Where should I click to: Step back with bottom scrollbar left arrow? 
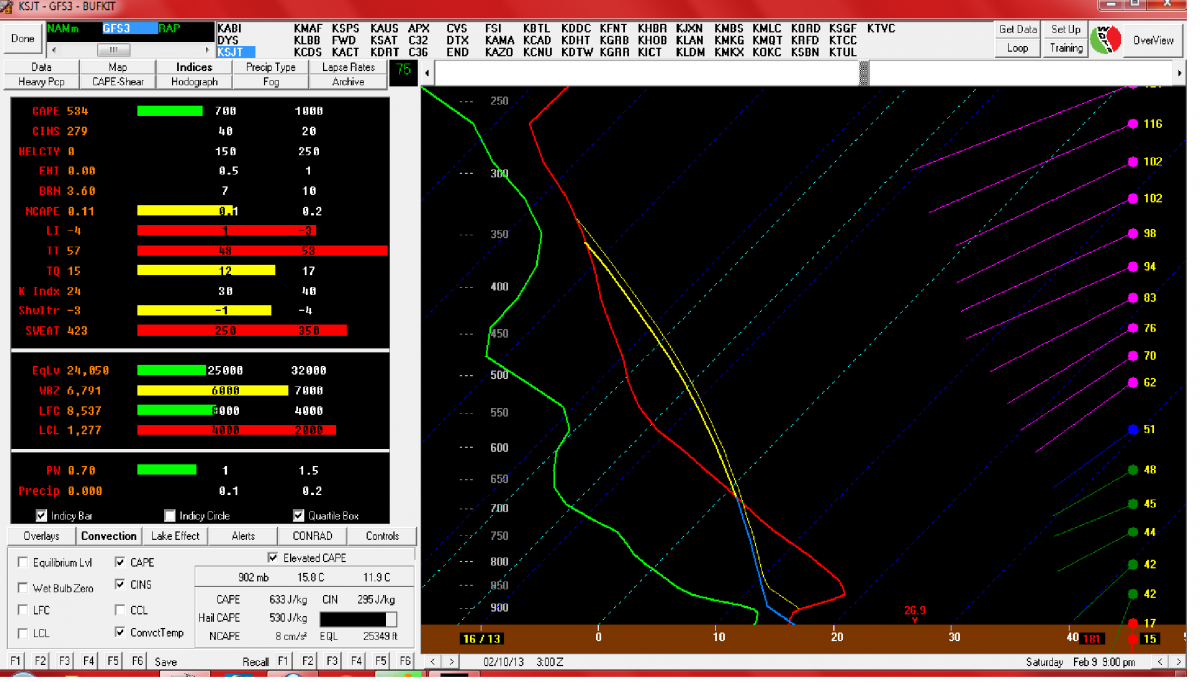click(x=432, y=661)
